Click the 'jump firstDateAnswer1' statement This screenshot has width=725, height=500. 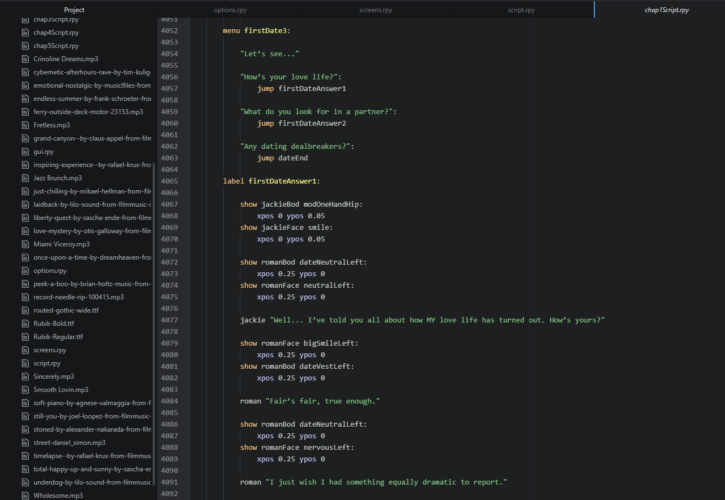(301, 88)
